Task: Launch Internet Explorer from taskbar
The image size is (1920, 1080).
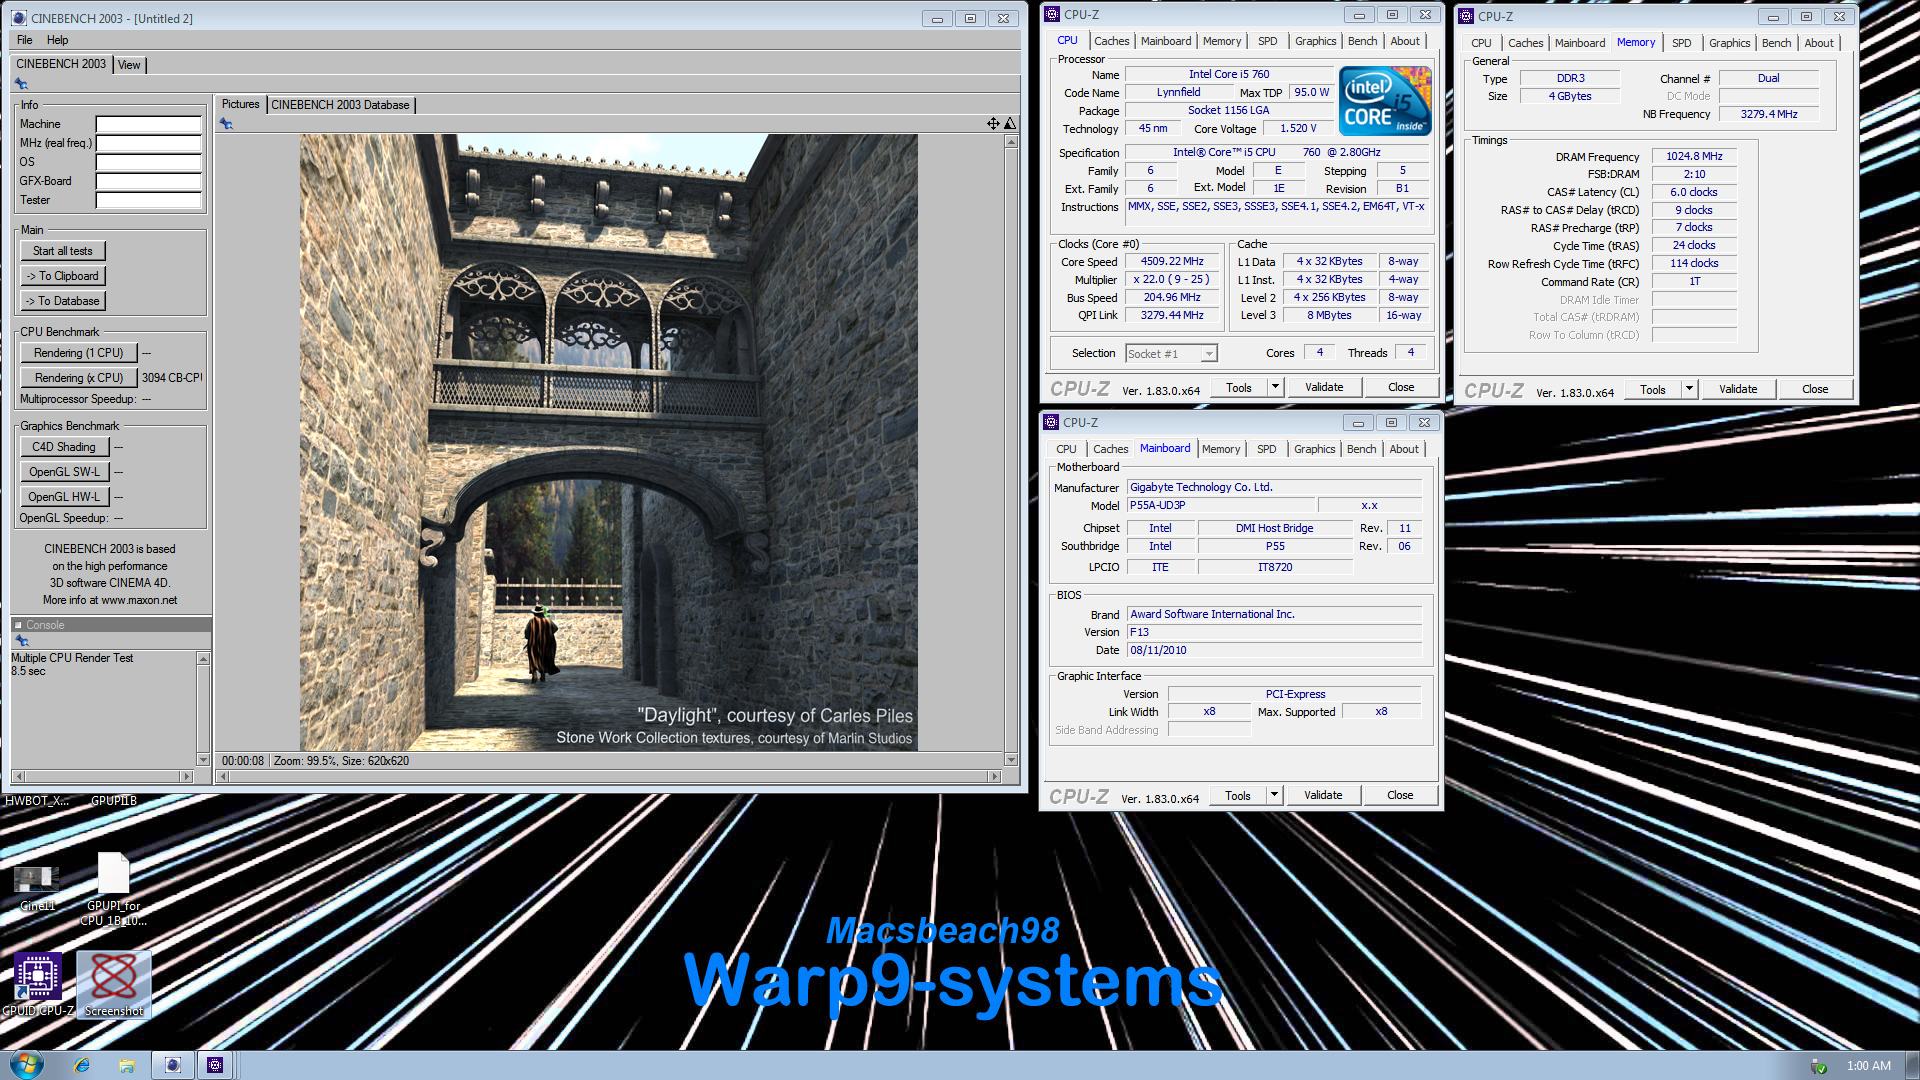Action: 82,1065
